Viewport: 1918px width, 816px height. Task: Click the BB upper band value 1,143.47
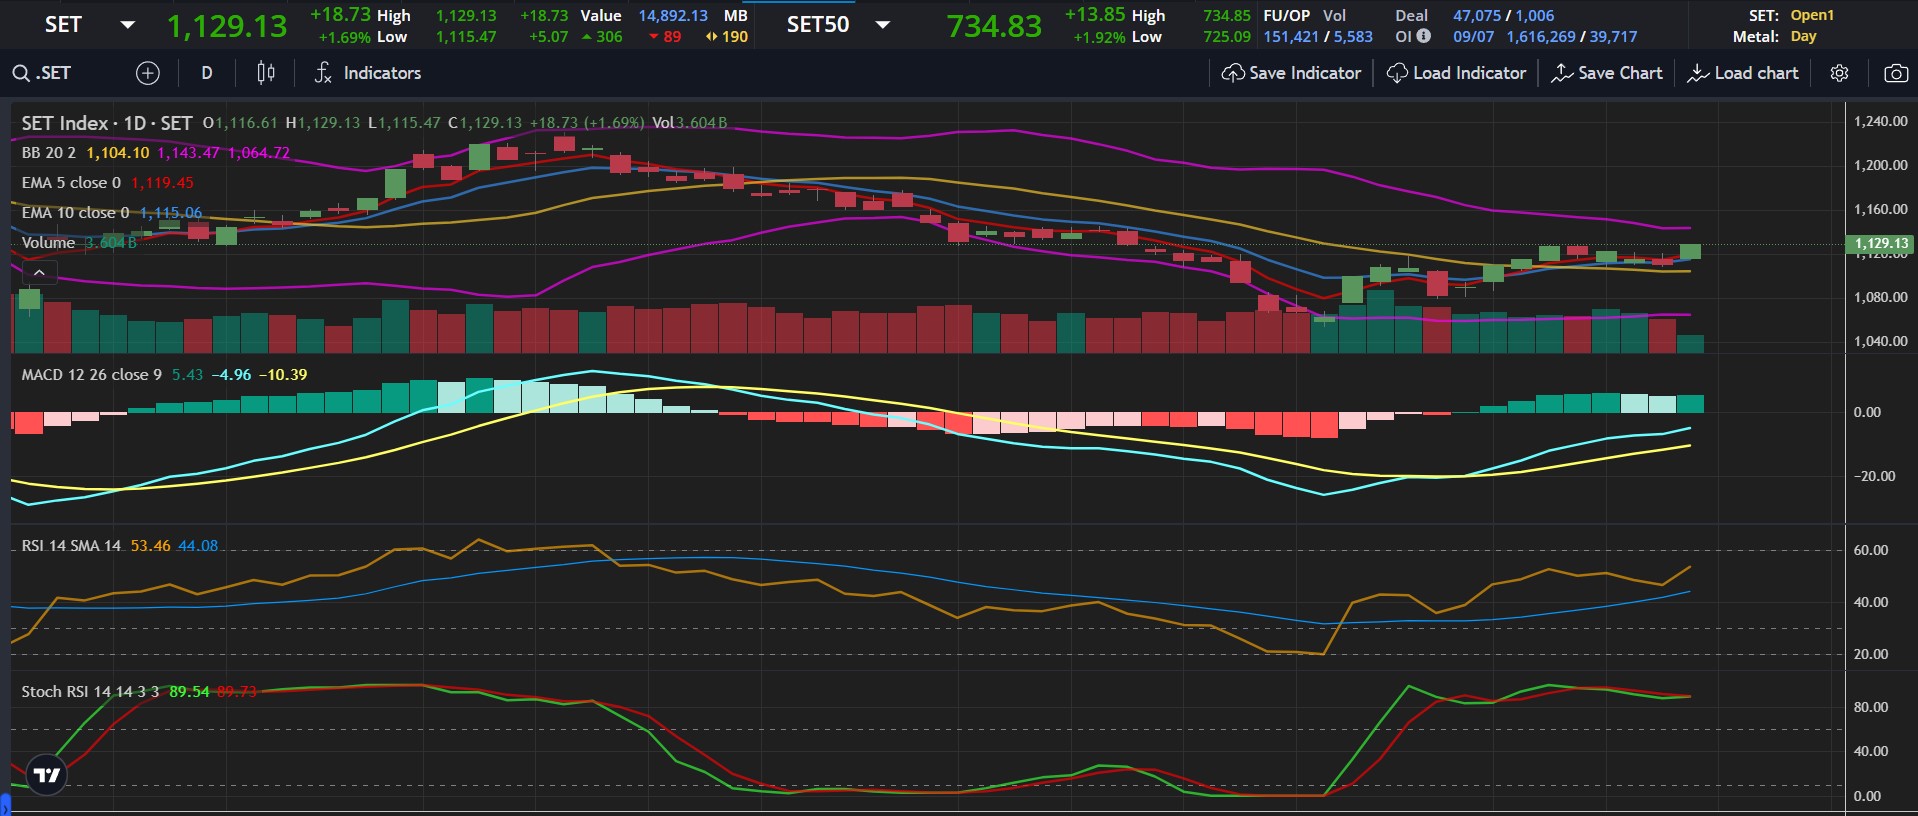coord(188,153)
